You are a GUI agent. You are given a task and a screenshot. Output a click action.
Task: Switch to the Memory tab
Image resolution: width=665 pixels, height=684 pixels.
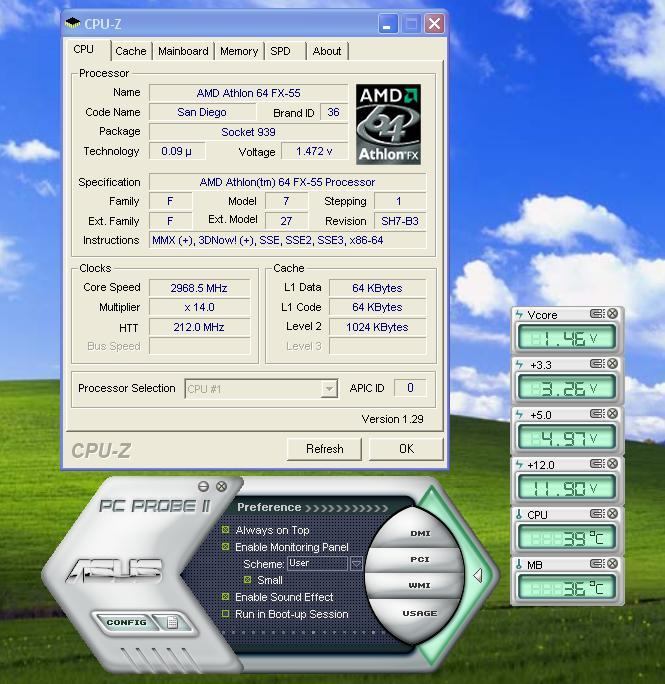pos(239,51)
